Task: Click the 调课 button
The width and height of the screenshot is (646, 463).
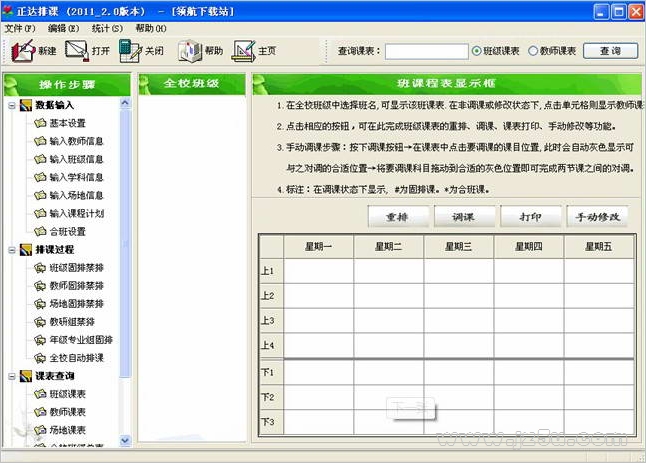Action: tap(464, 217)
